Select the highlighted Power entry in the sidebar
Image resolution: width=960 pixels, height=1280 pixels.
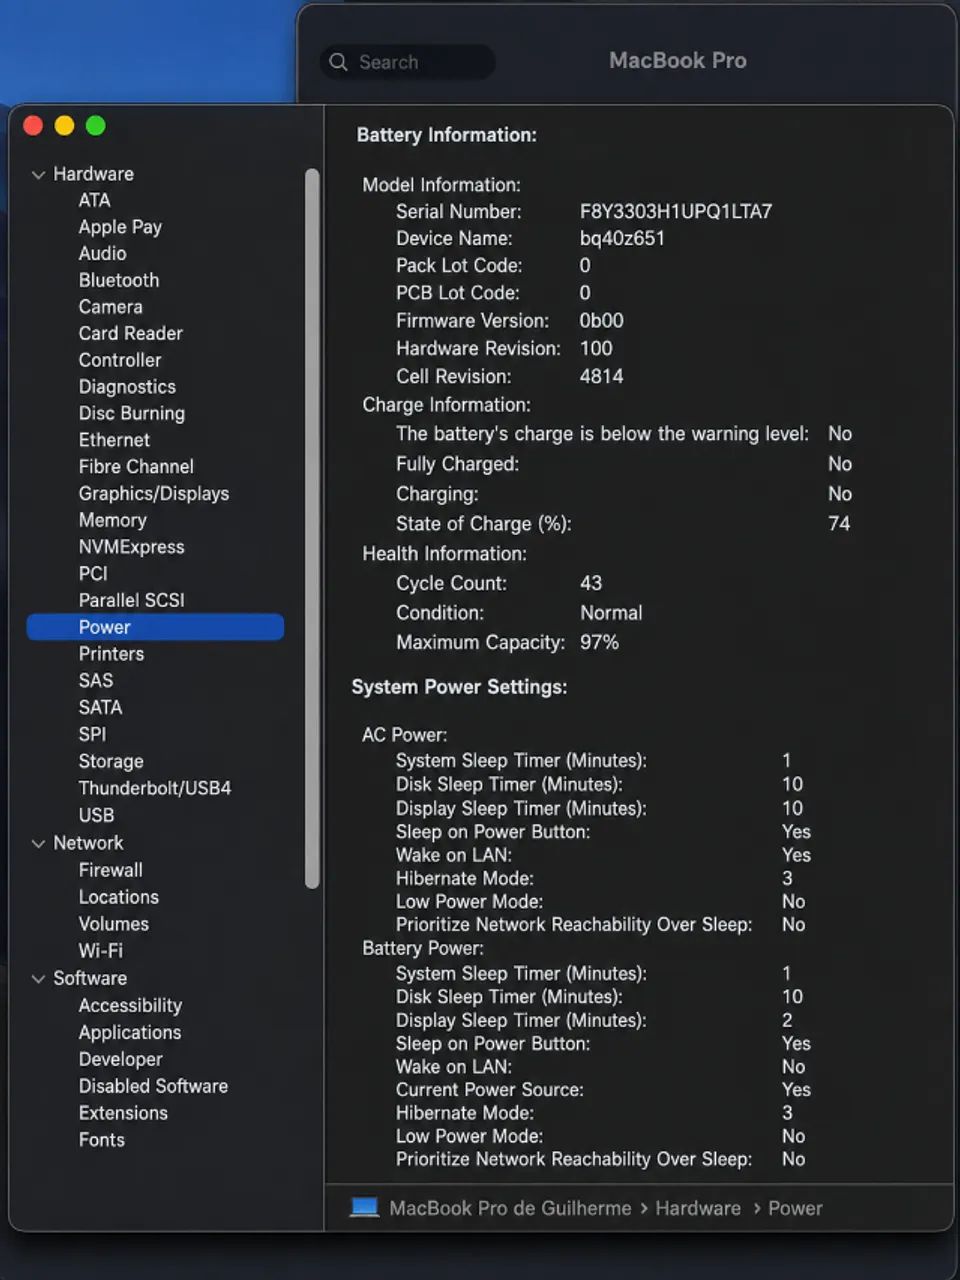(155, 627)
